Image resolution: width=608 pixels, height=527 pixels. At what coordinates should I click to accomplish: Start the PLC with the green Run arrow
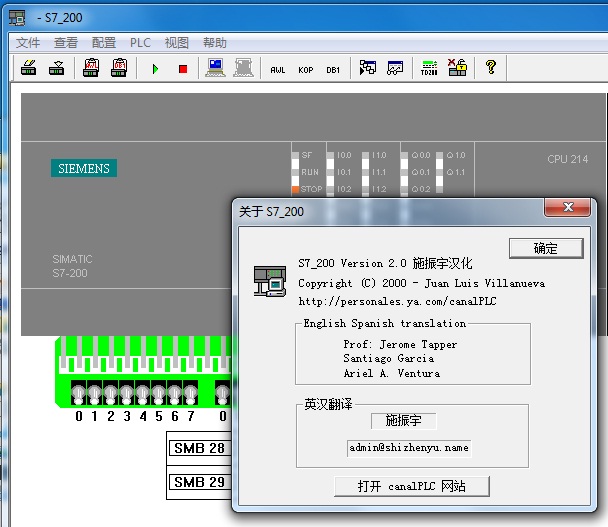[155, 69]
